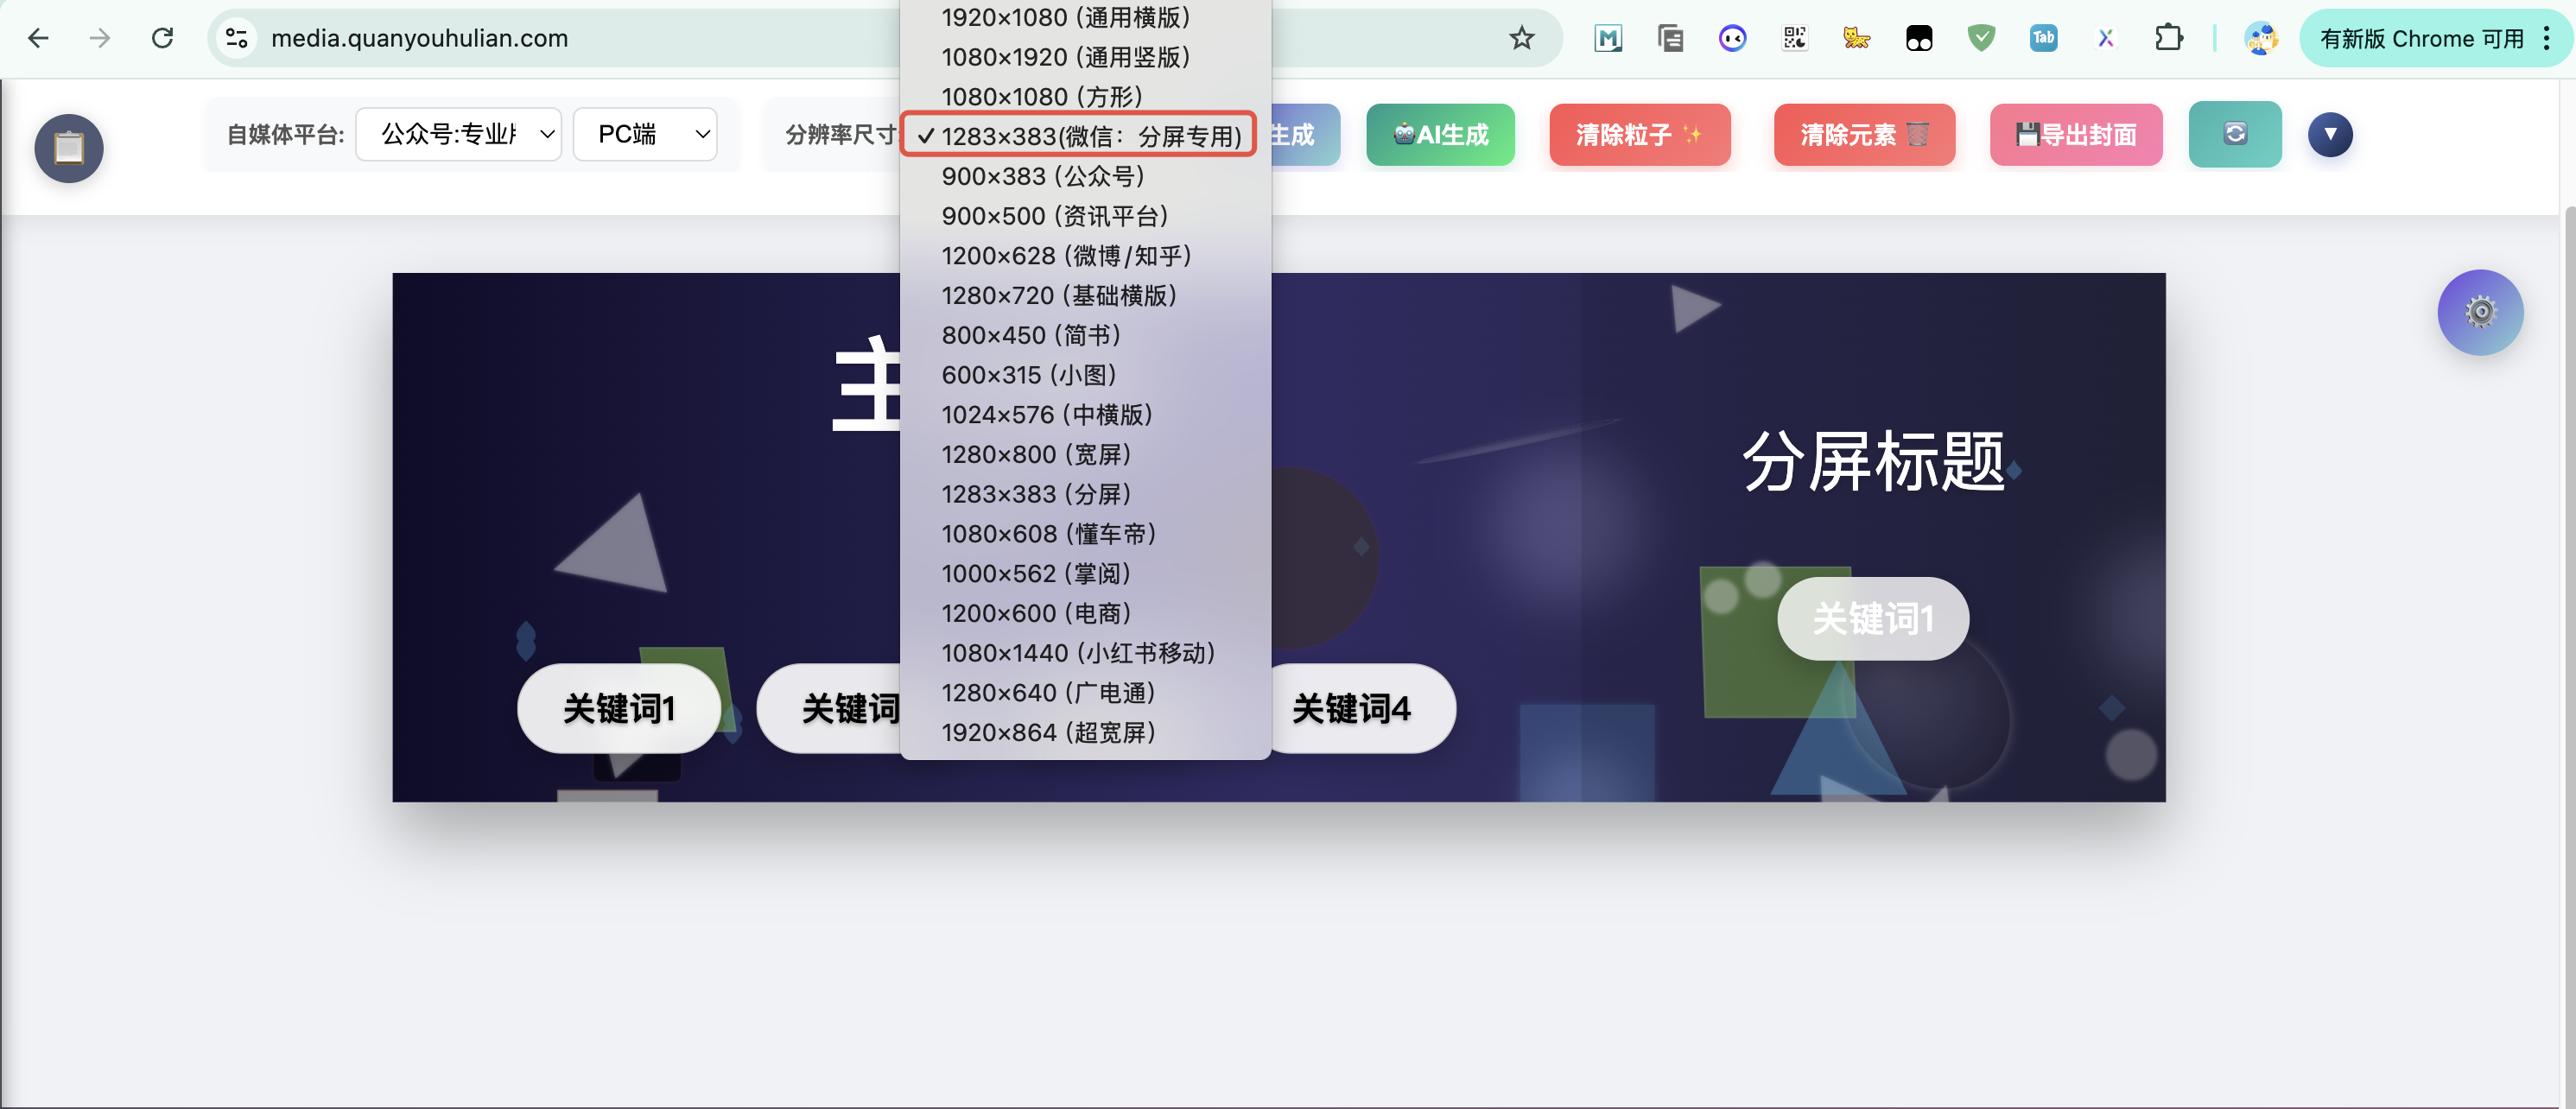The image size is (2576, 1109).
Task: Click the clipboard icon in the round button
Action: click(69, 148)
